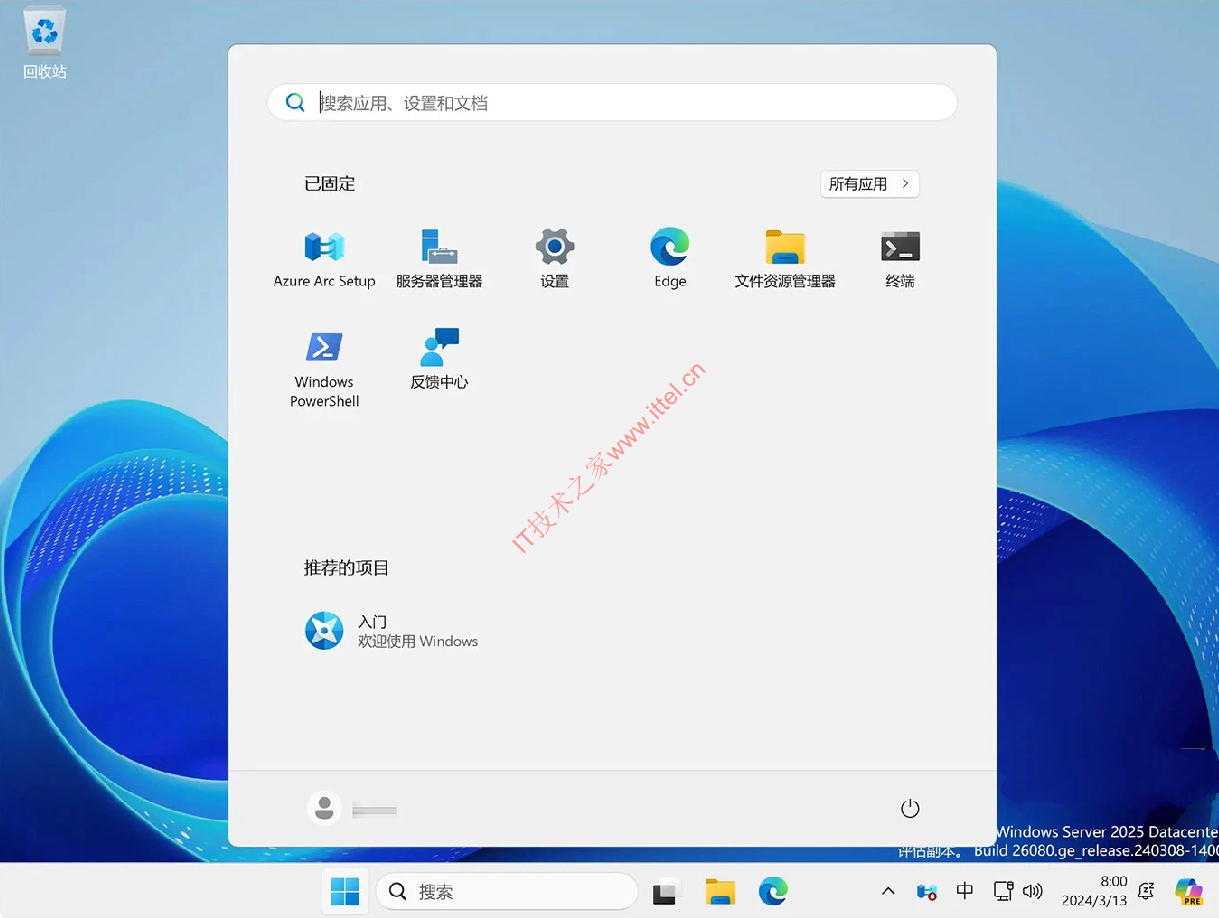Image resolution: width=1219 pixels, height=918 pixels.
Task: Click the Start button on taskbar
Action: coord(345,891)
